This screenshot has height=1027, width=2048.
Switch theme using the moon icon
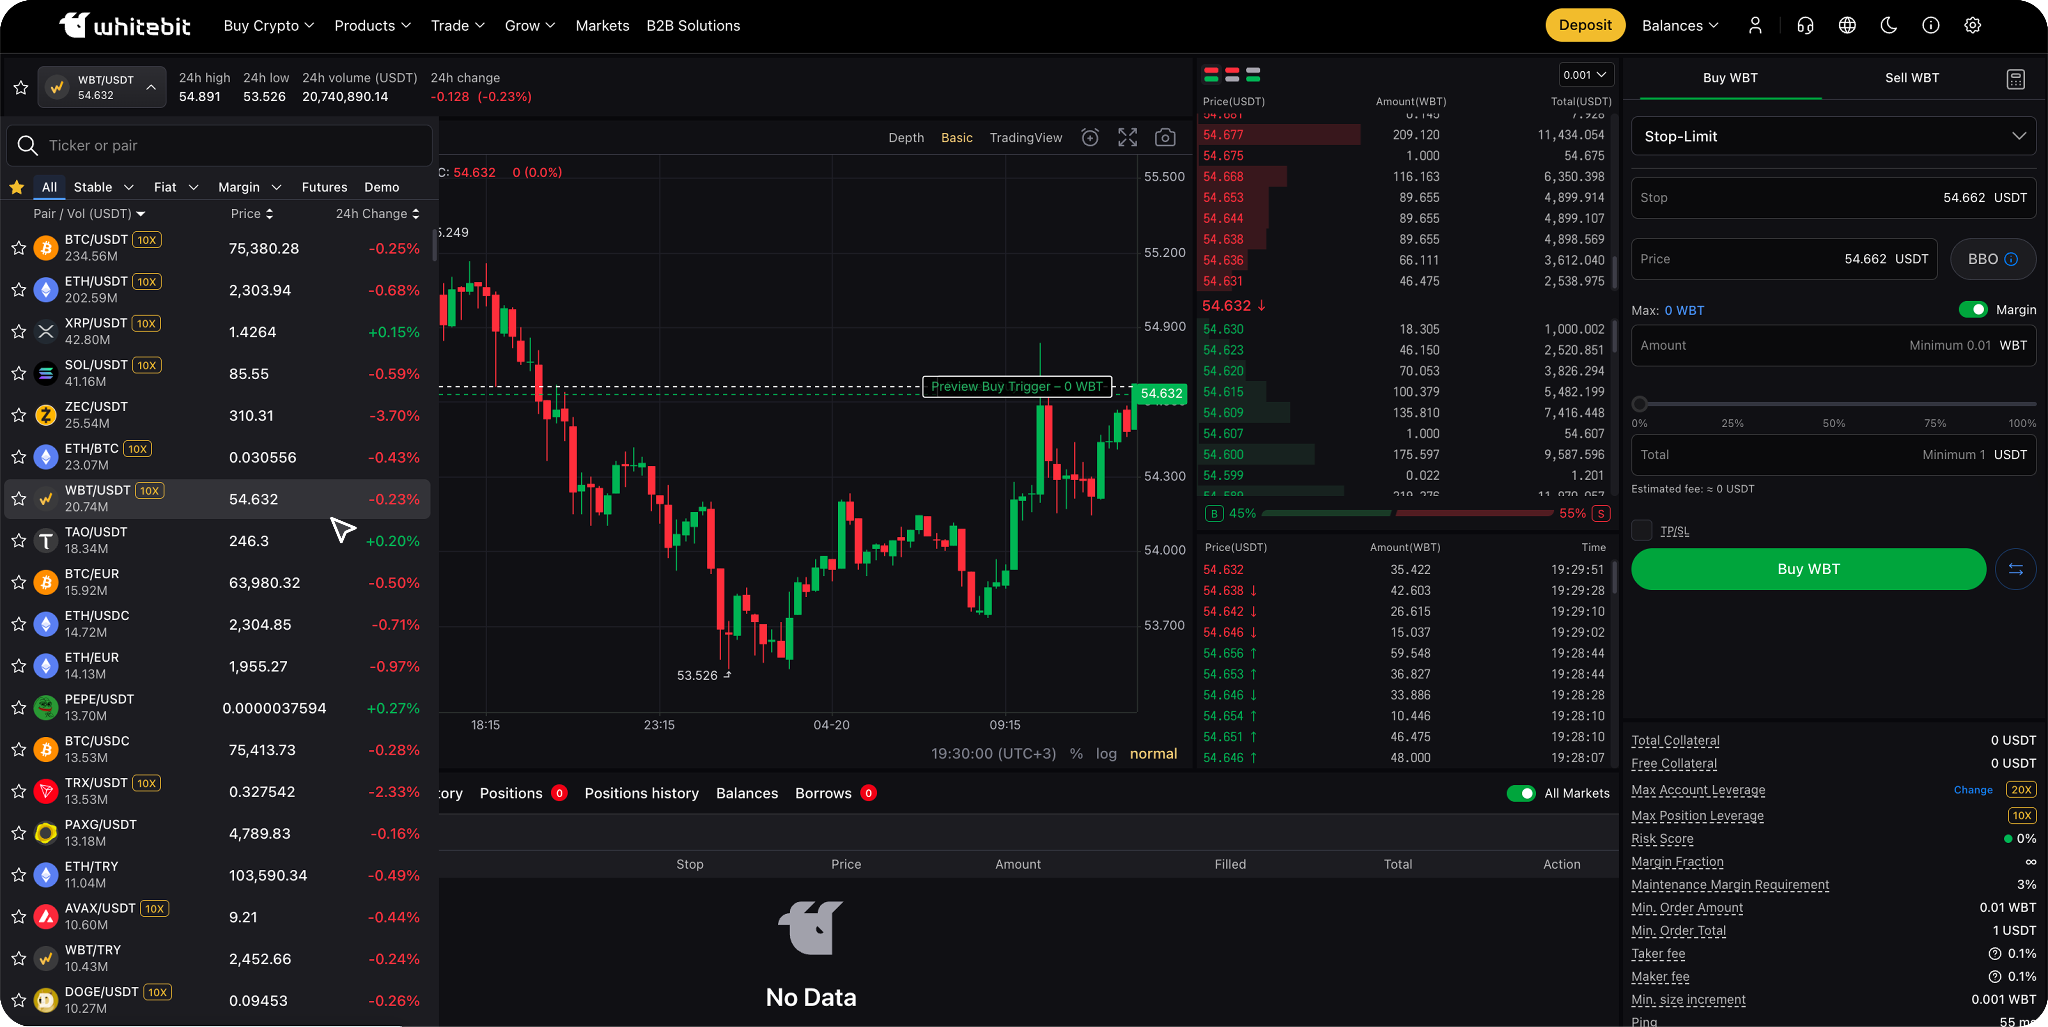click(1889, 26)
